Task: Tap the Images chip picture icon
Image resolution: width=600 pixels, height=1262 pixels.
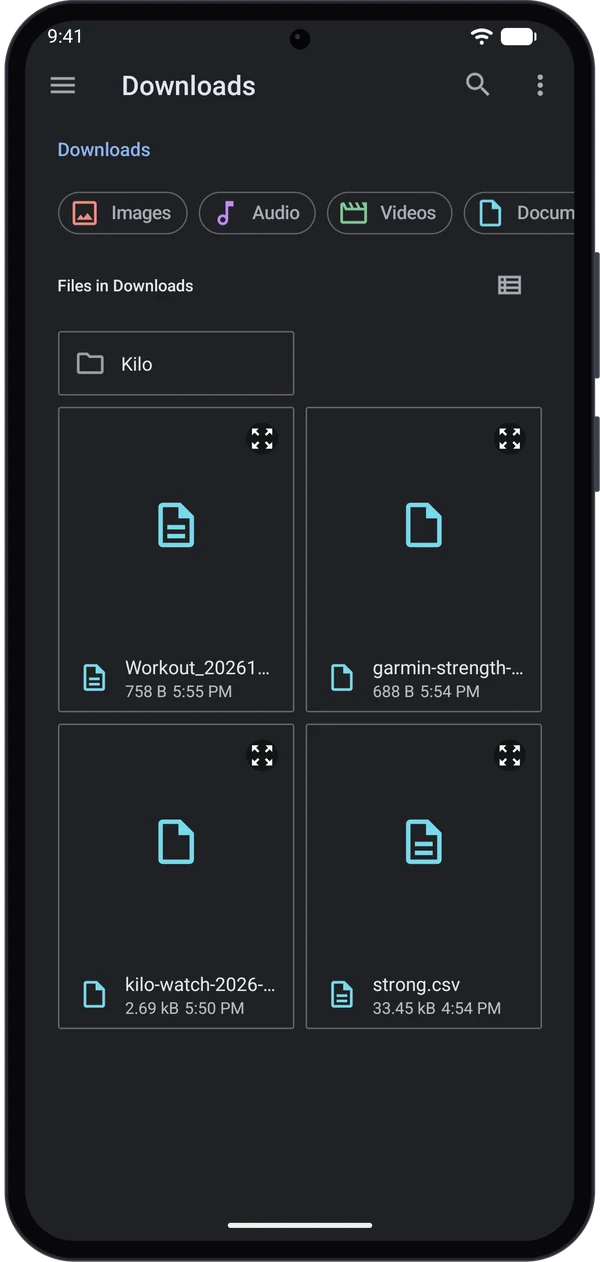Action: (x=85, y=213)
